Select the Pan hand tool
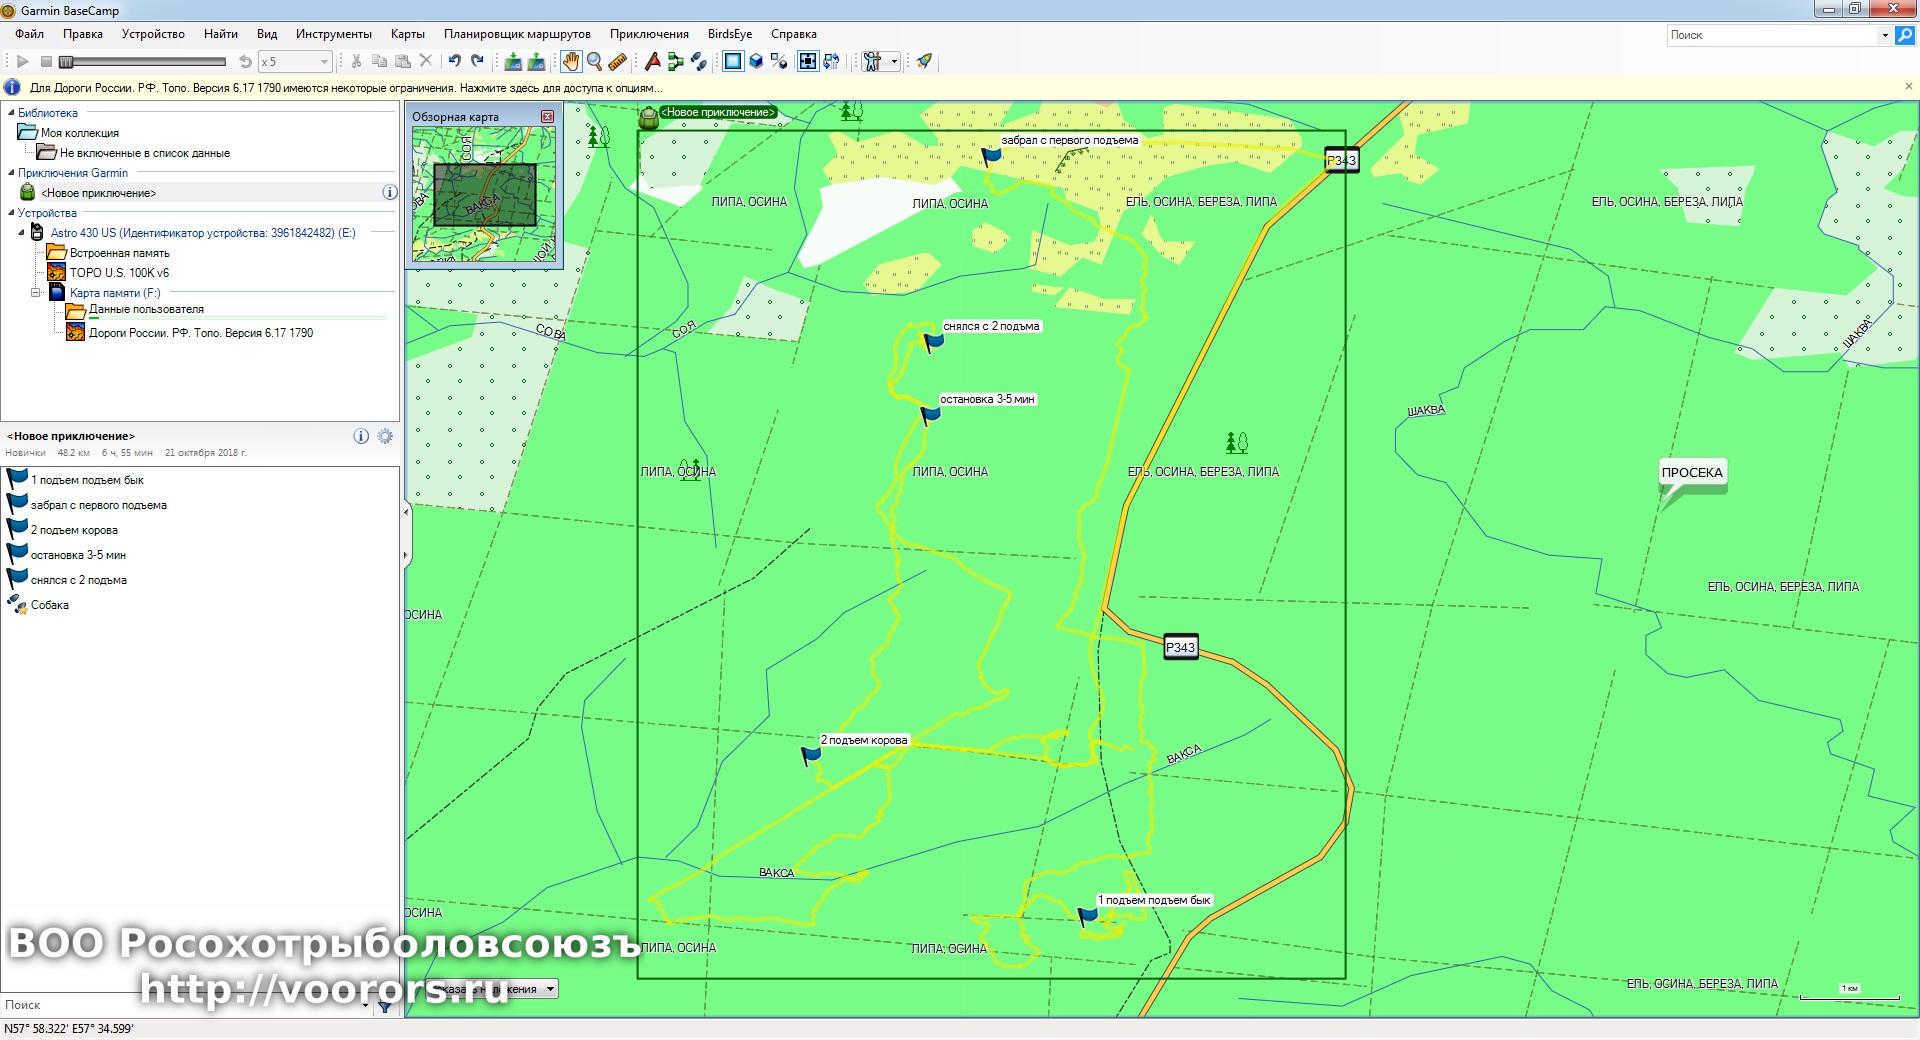Image resolution: width=1920 pixels, height=1040 pixels. 570,62
